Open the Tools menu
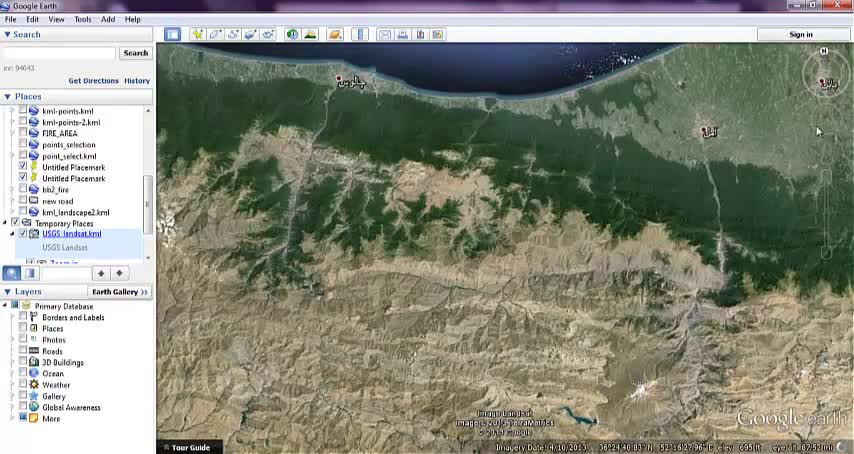854x454 pixels. click(x=82, y=19)
